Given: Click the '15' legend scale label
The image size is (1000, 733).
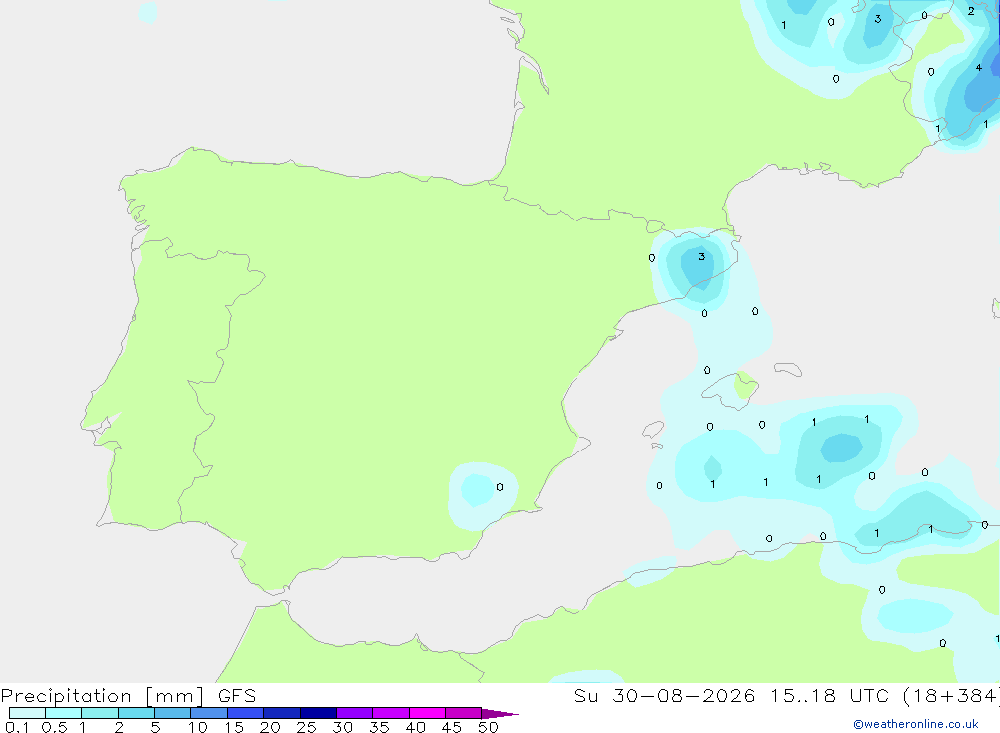Looking at the screenshot, I should pos(234,727).
